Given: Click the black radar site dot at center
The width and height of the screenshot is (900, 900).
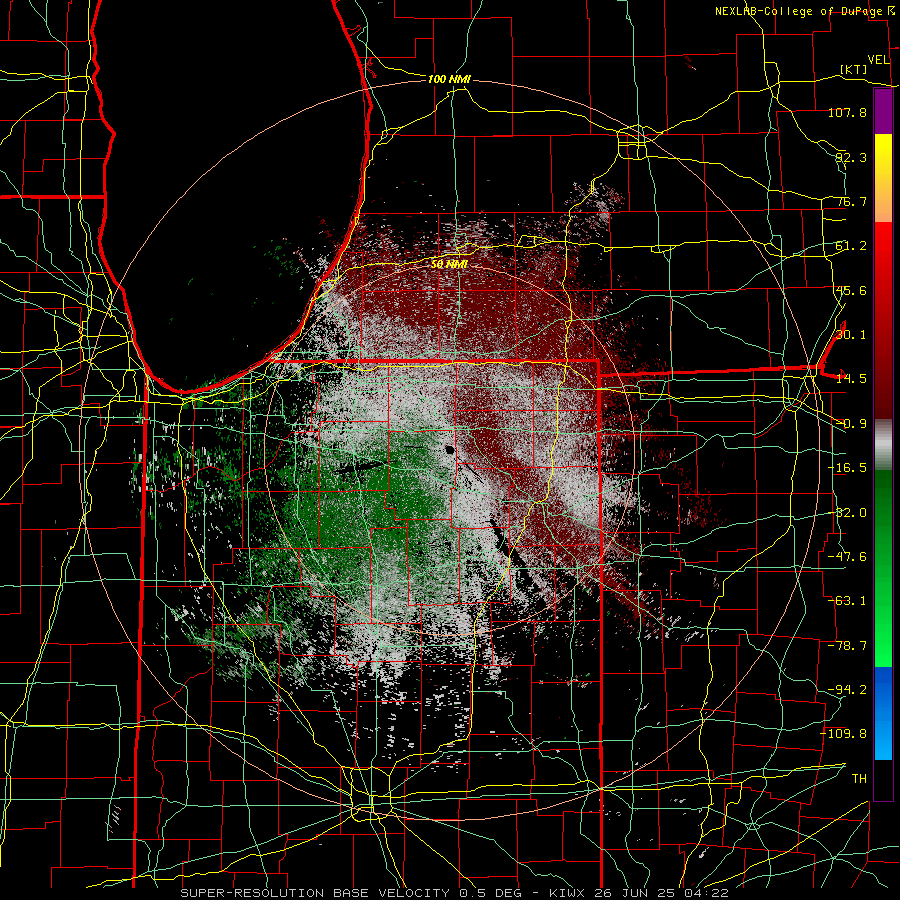Looking at the screenshot, I should [449, 450].
